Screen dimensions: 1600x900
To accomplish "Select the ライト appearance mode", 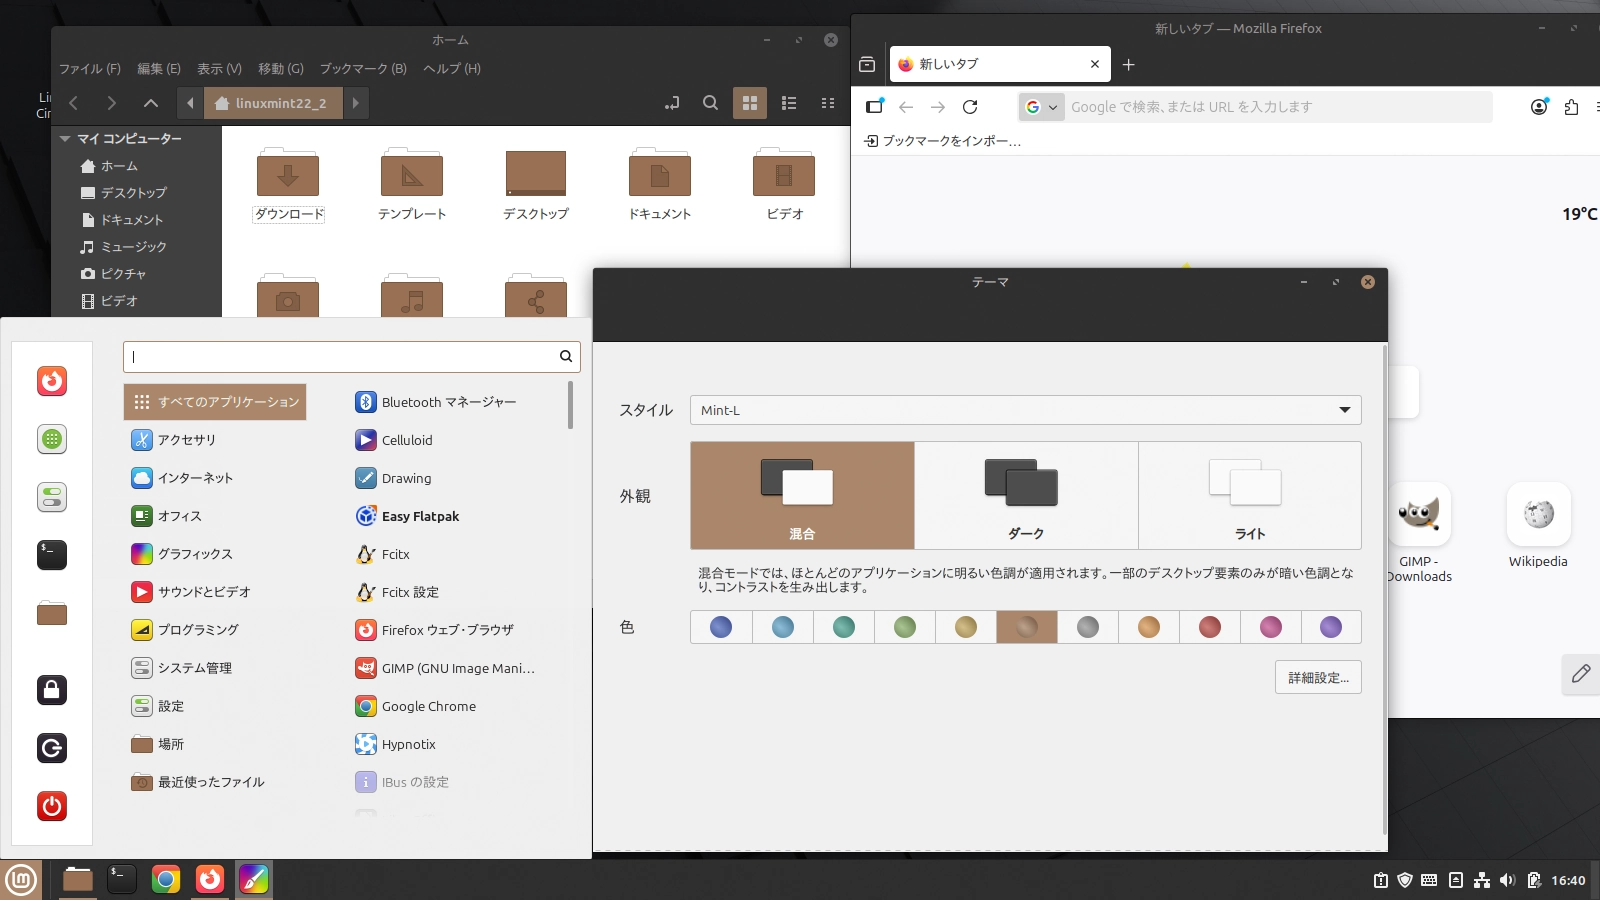I will 1249,496.
